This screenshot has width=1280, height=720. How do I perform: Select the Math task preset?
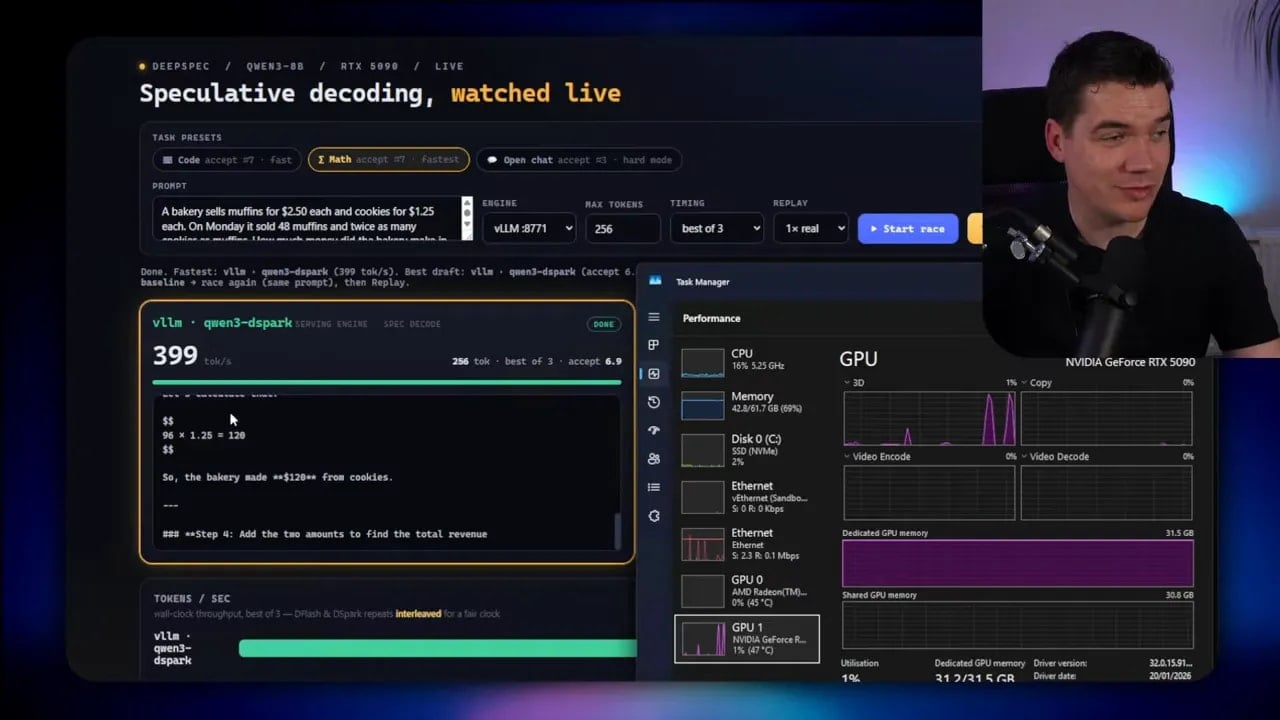(x=387, y=160)
